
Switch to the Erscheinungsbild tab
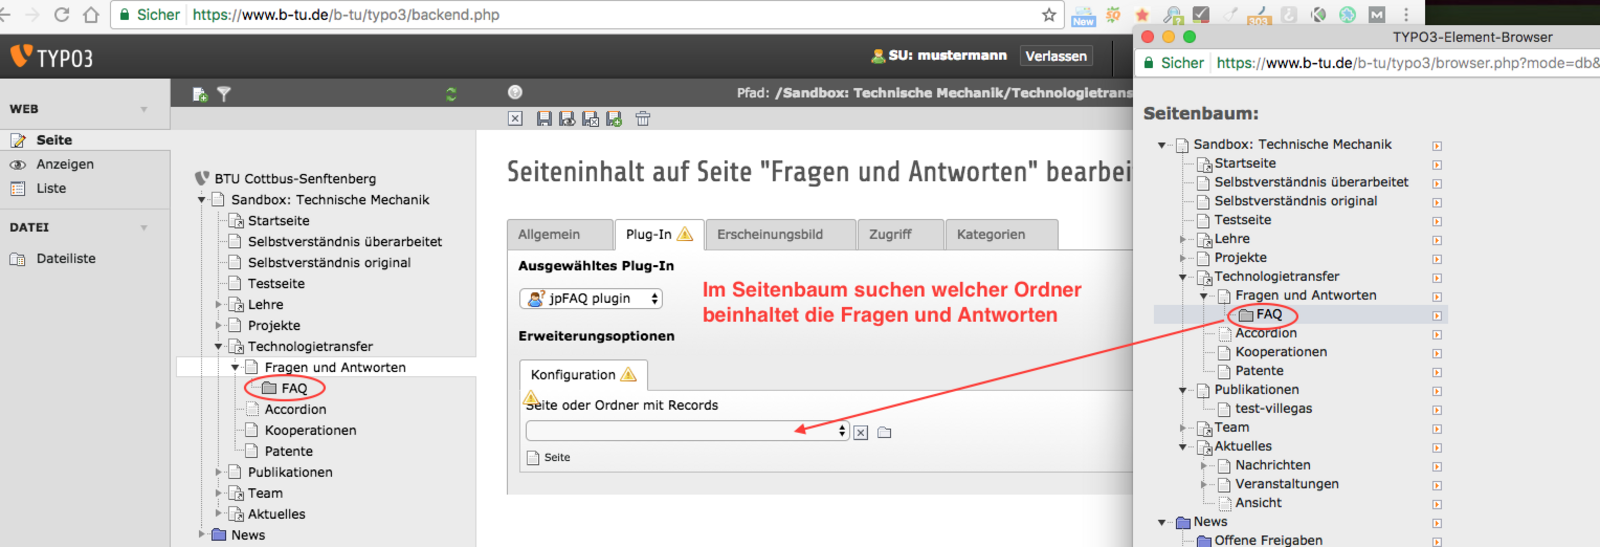tap(770, 234)
